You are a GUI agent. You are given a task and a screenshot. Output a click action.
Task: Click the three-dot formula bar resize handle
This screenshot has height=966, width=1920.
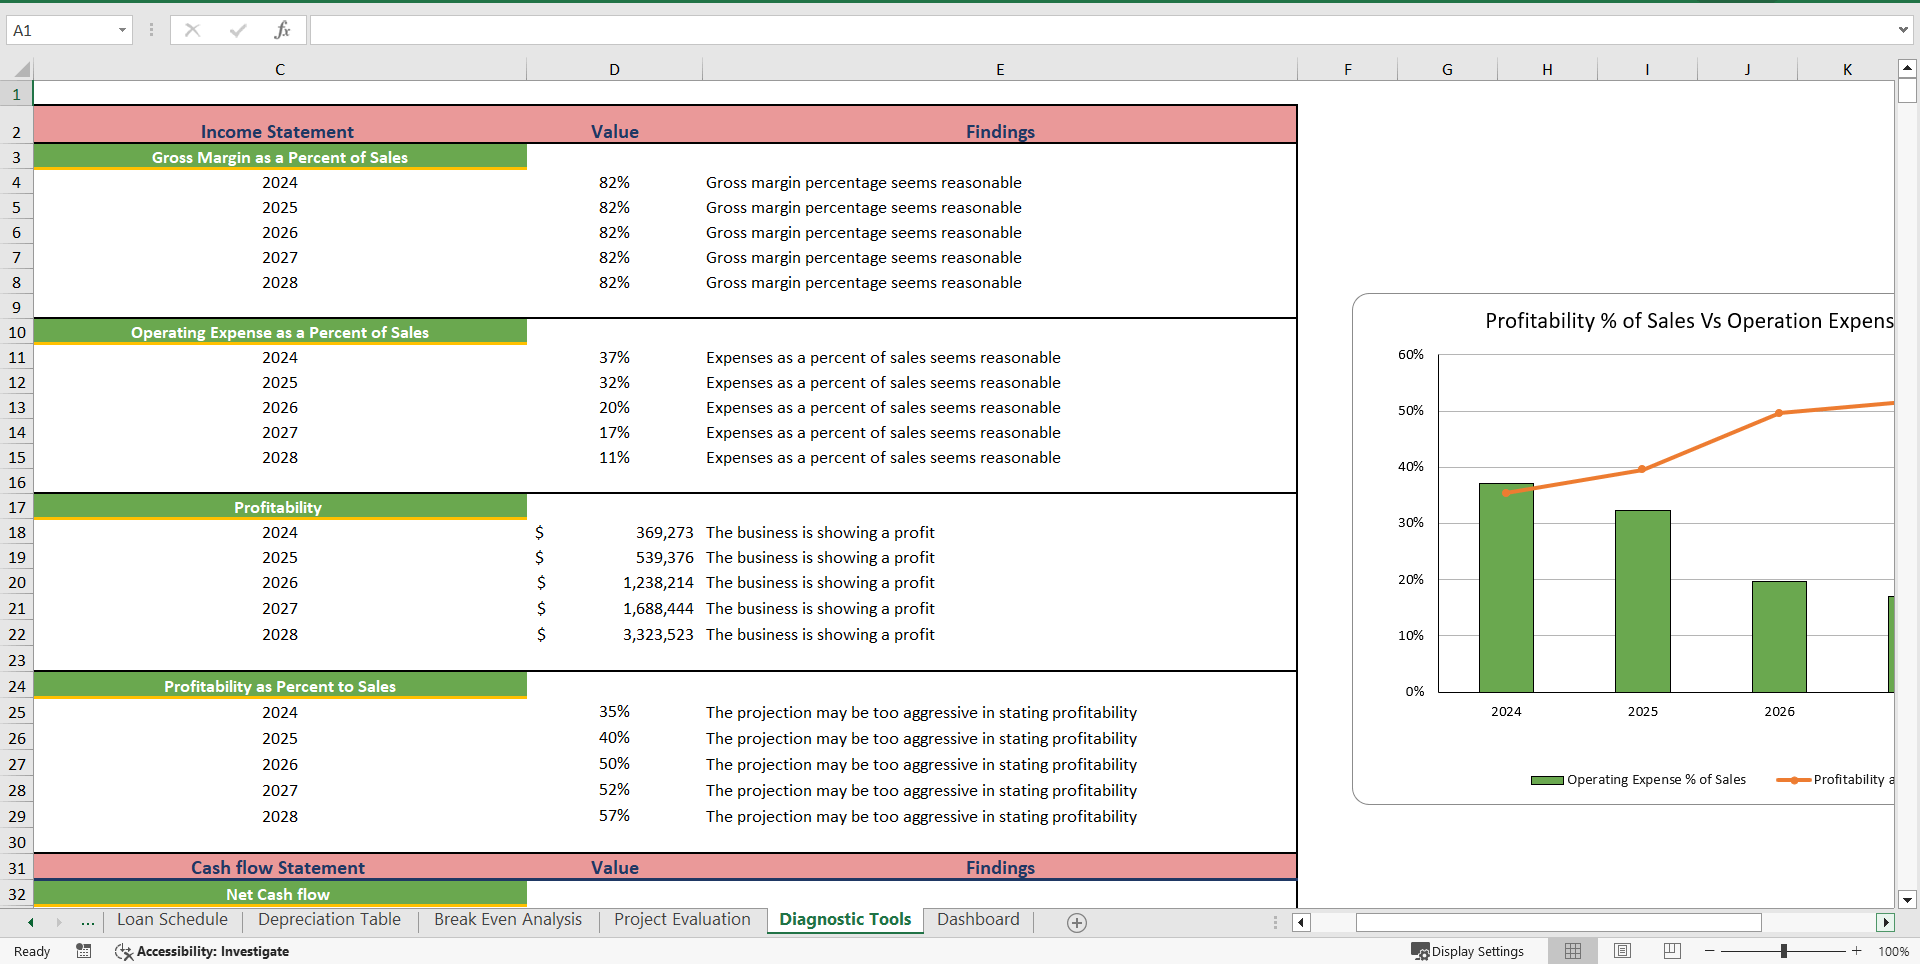pos(151,30)
